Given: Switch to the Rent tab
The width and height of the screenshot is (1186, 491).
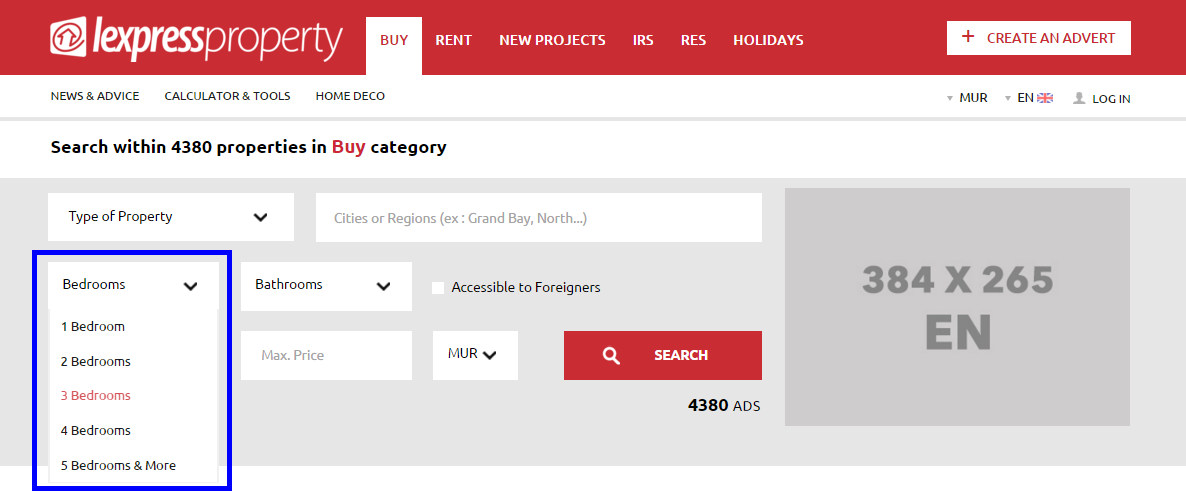Looking at the screenshot, I should [454, 40].
